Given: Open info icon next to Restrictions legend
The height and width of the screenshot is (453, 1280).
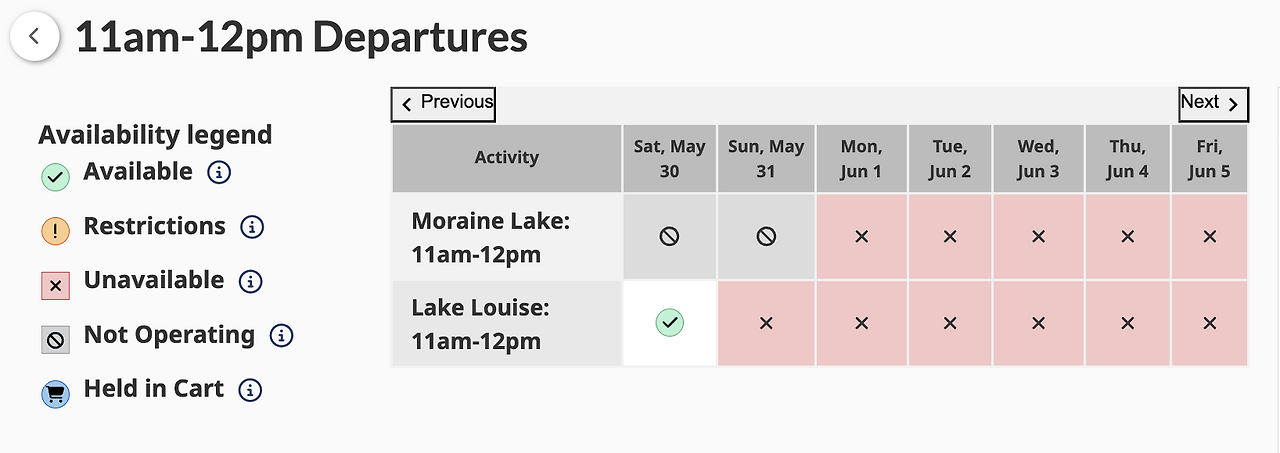Looking at the screenshot, I should [x=252, y=227].
